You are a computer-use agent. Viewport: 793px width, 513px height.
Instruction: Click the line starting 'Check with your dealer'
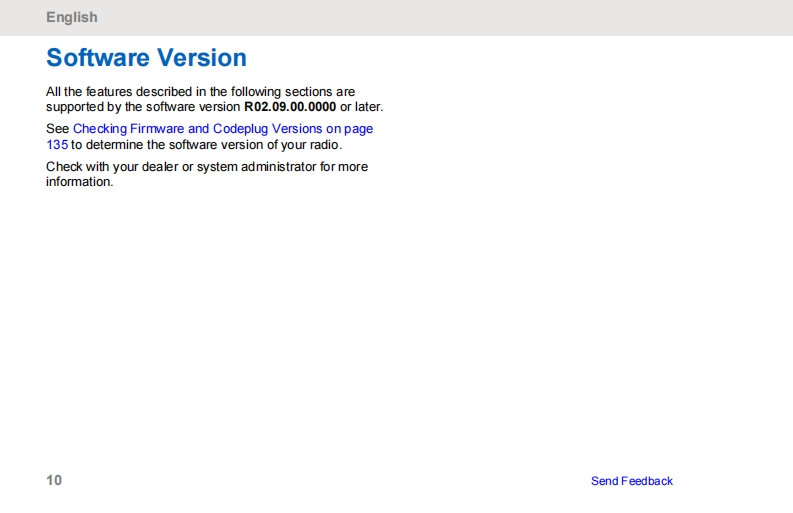click(206, 167)
